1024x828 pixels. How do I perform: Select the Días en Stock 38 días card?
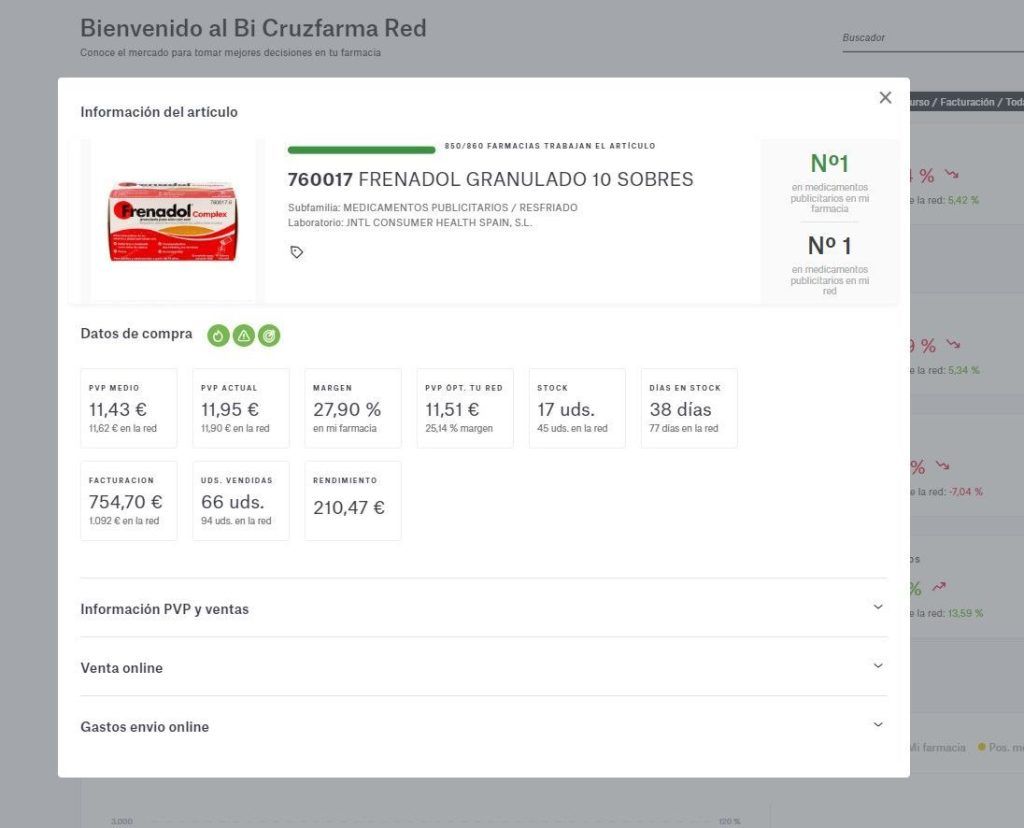point(690,408)
